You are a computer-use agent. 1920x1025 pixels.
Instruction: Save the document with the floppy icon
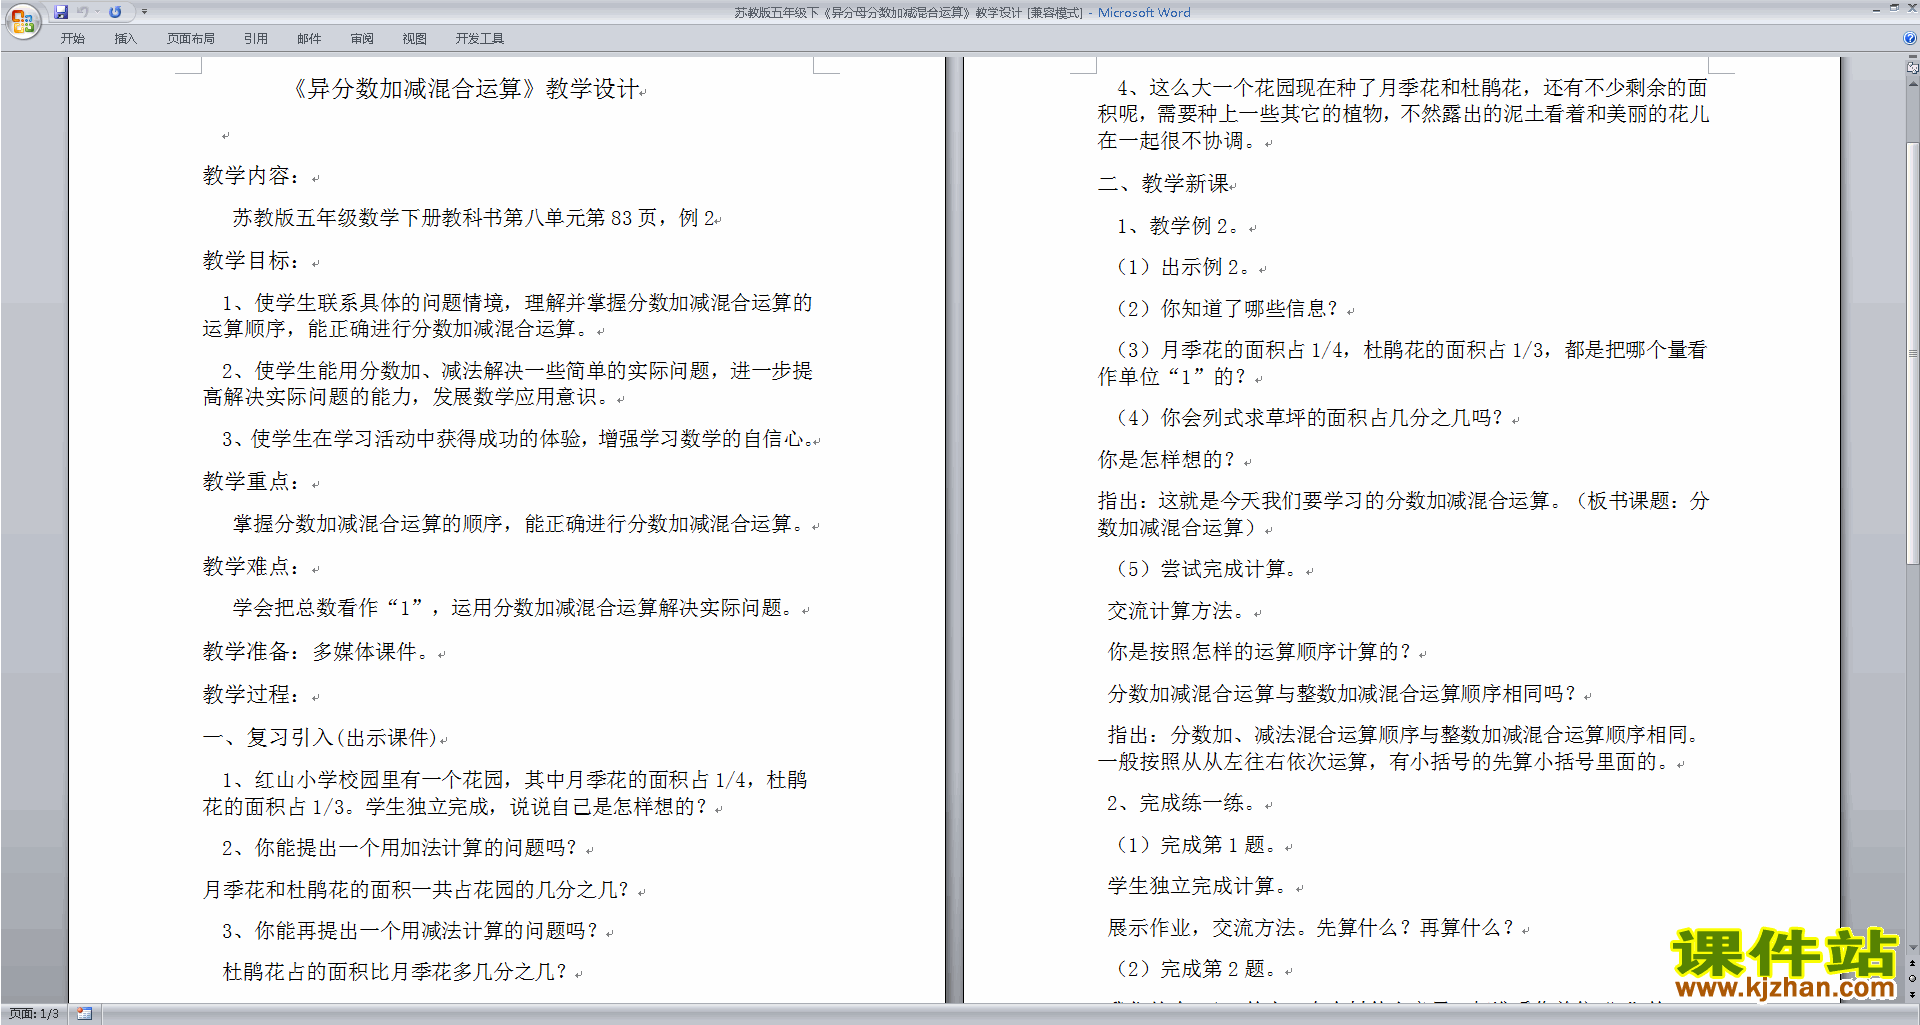click(x=61, y=12)
